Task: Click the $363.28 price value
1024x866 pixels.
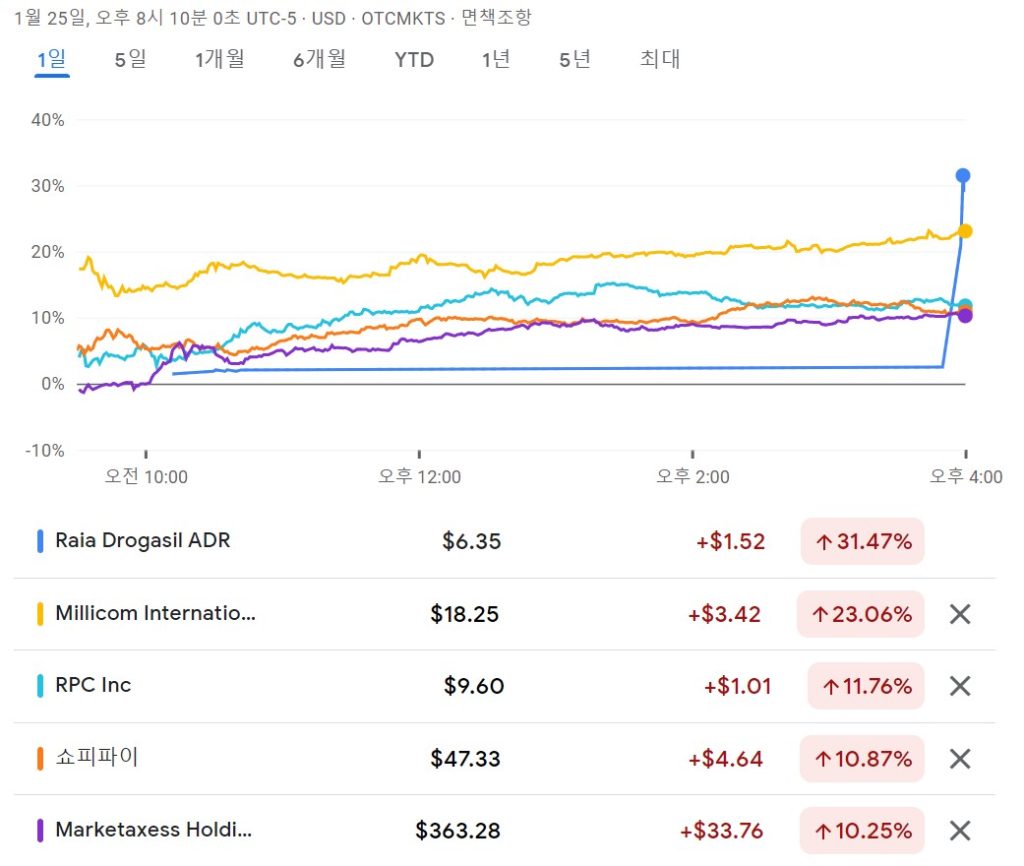Action: tap(458, 831)
